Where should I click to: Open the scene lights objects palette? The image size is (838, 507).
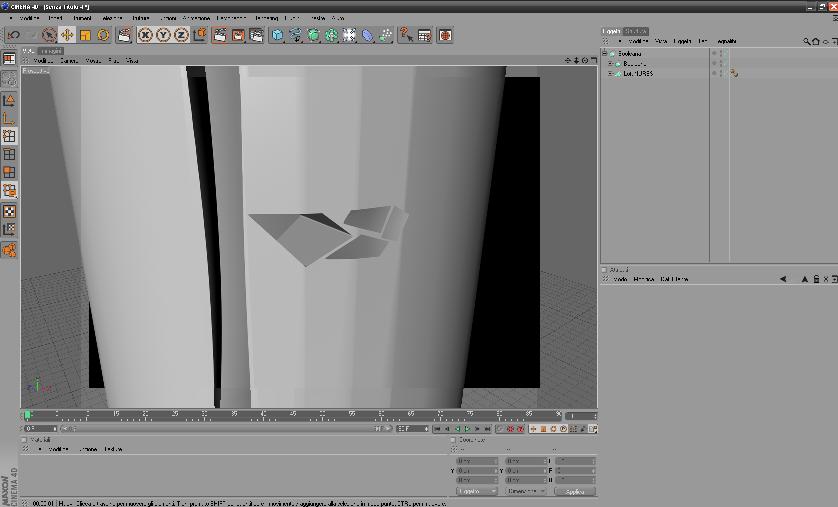[x=349, y=35]
